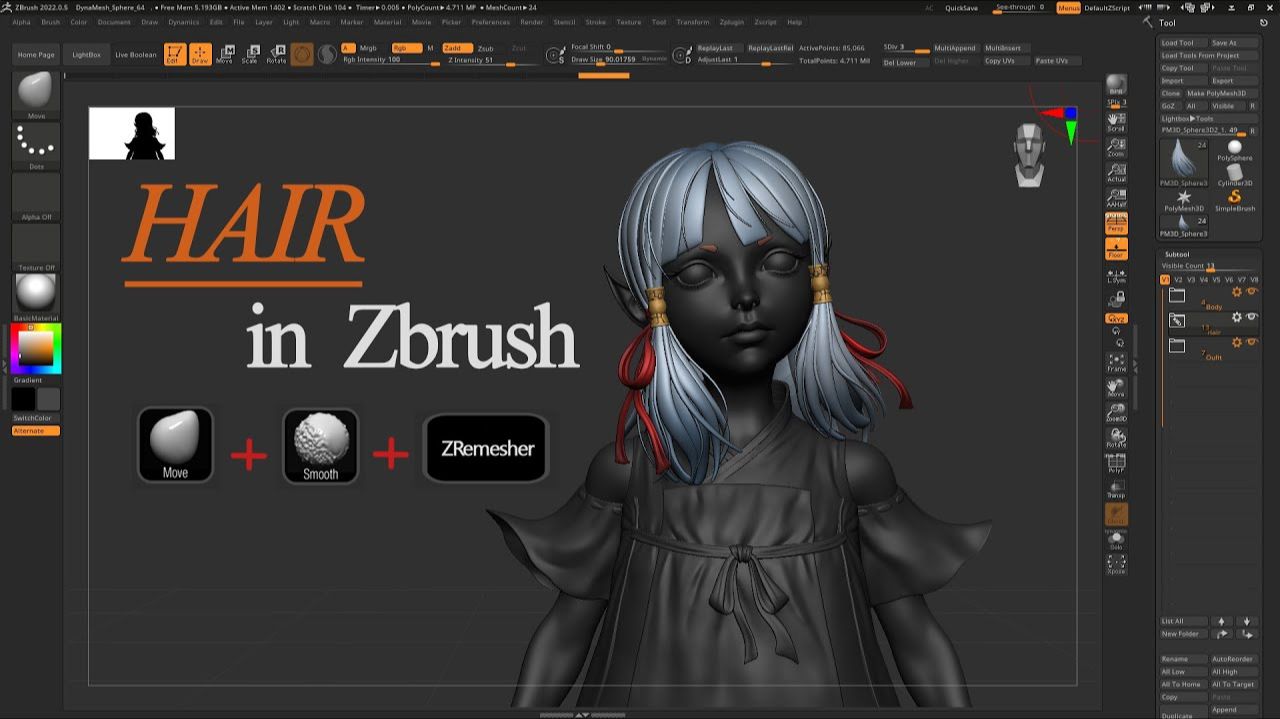Select the PolySphere tool

tap(1234, 150)
